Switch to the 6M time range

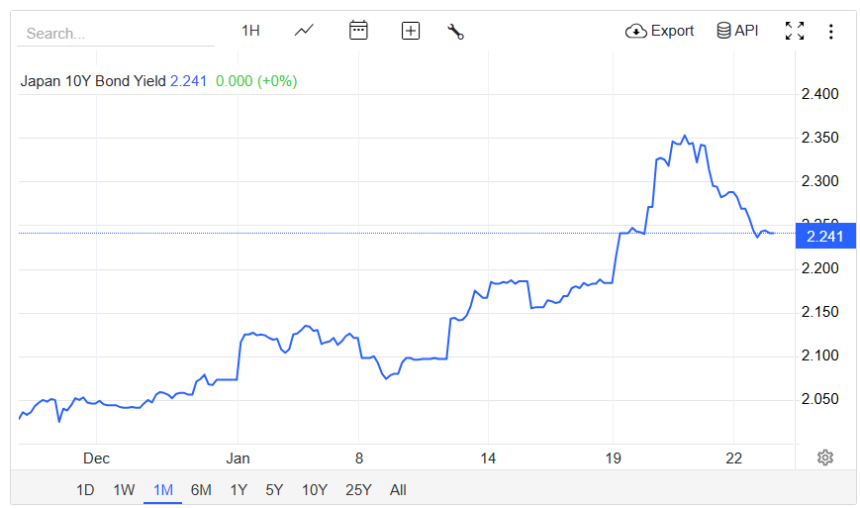pos(201,490)
